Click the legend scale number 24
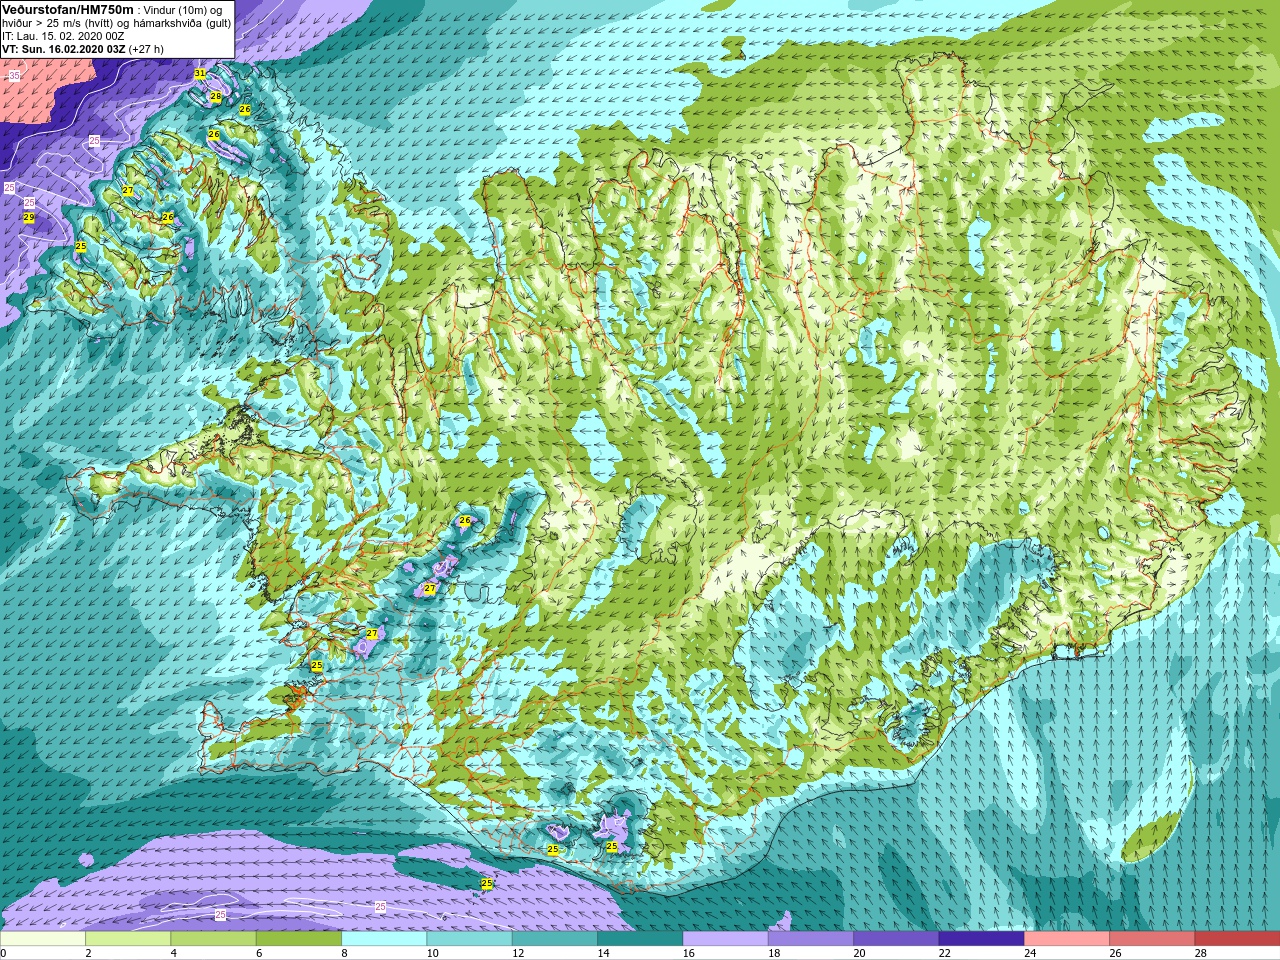Viewport: 1280px width, 960px height. click(x=1030, y=953)
